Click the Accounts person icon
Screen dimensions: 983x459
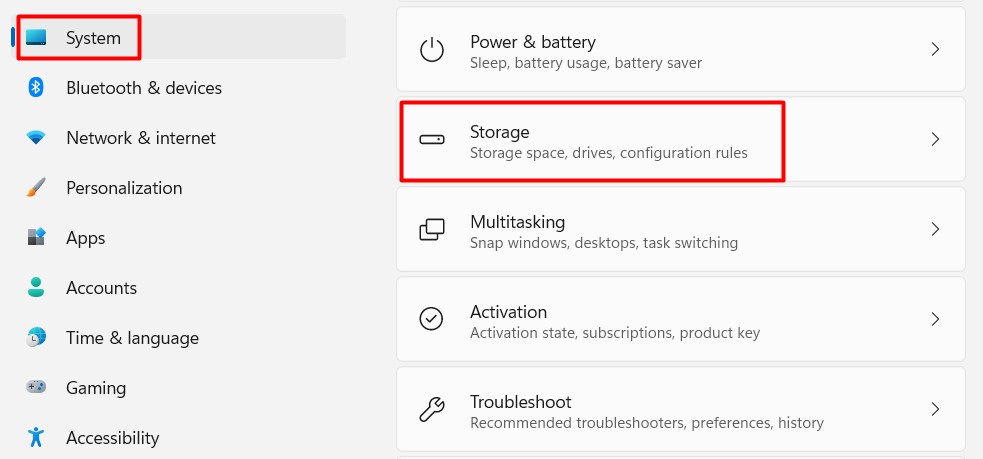click(36, 288)
